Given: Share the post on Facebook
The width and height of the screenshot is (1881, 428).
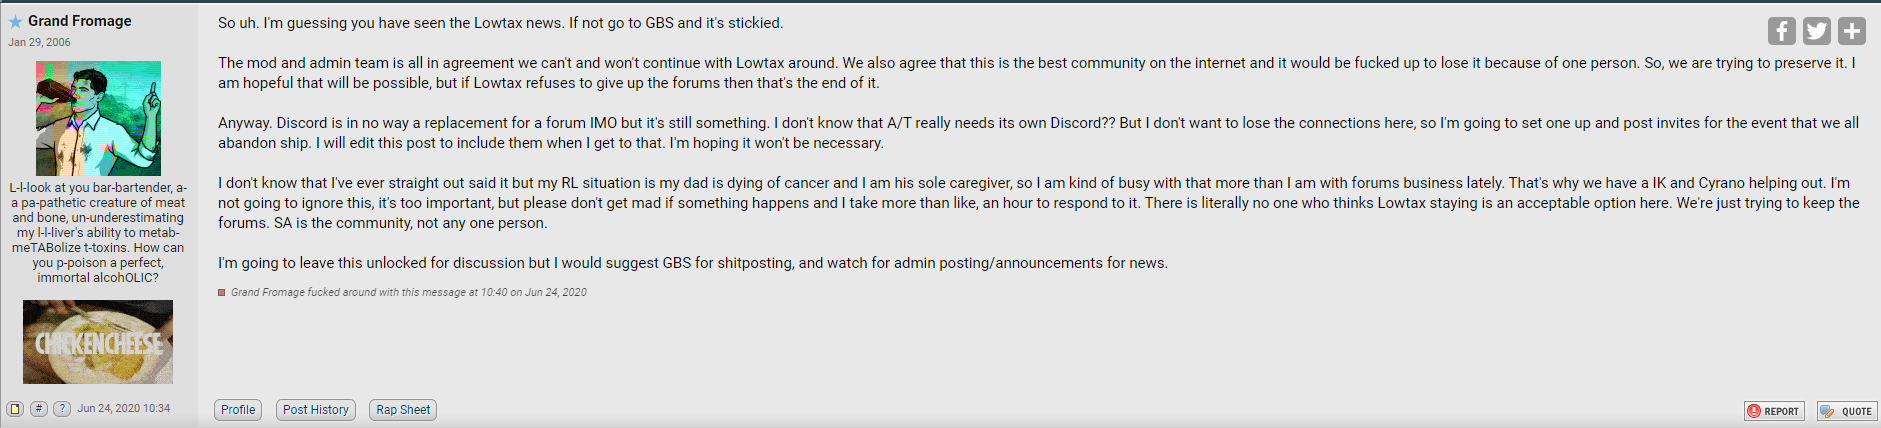Looking at the screenshot, I should 1781,31.
